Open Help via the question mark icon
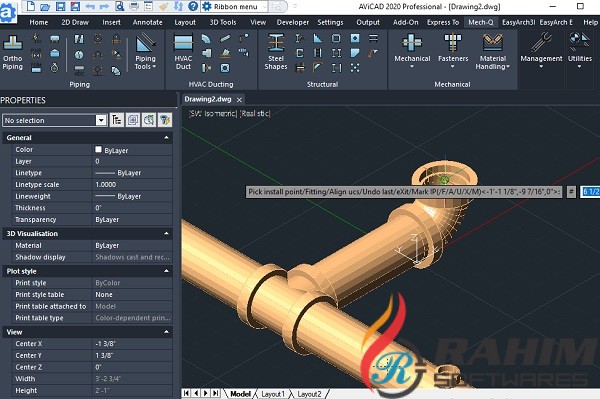Screen dimensions: 600x399 tap(193, 6)
